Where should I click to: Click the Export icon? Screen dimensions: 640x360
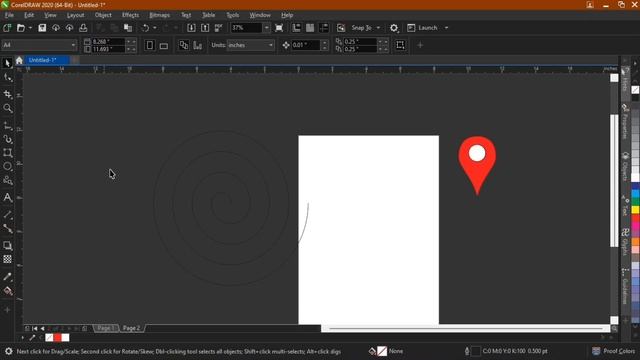click(205, 28)
